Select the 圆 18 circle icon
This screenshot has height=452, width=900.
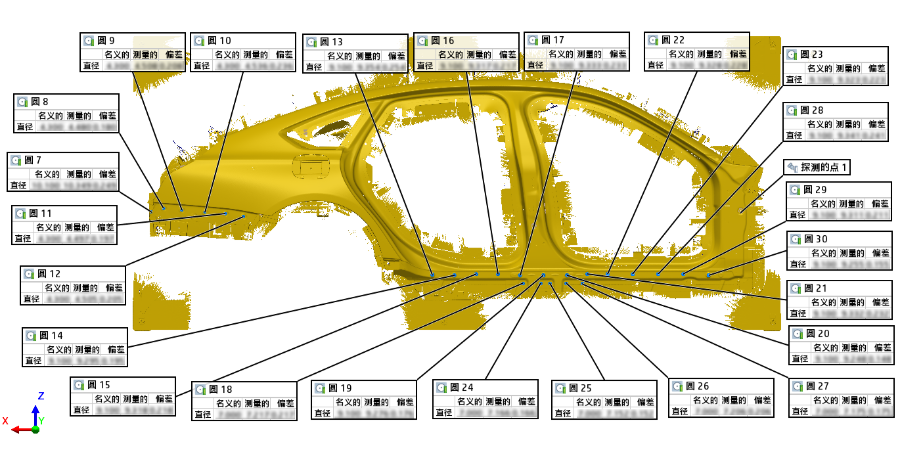point(200,389)
